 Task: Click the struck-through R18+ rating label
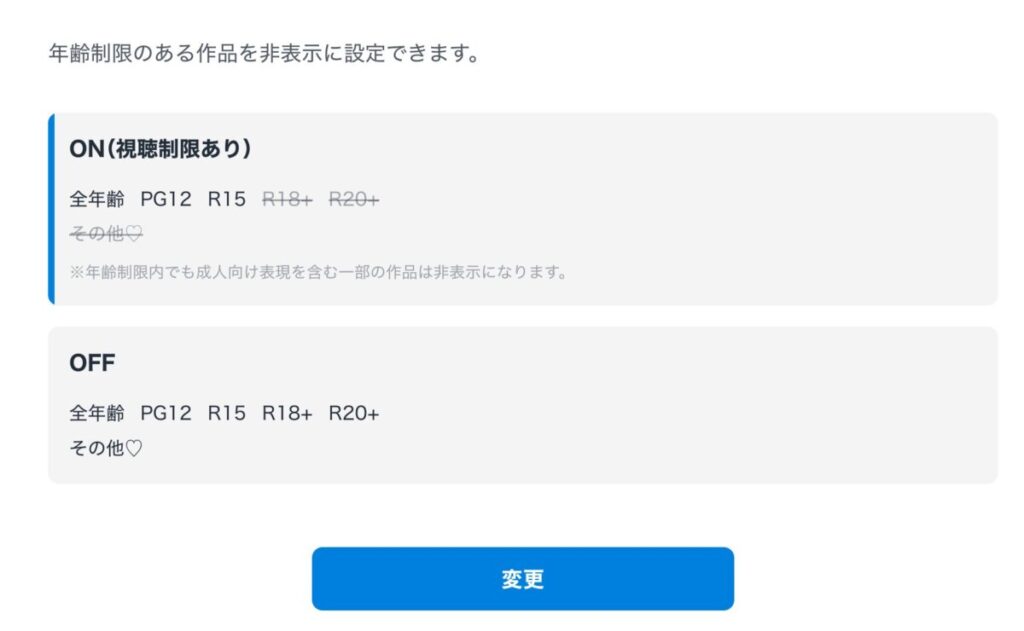(287, 199)
